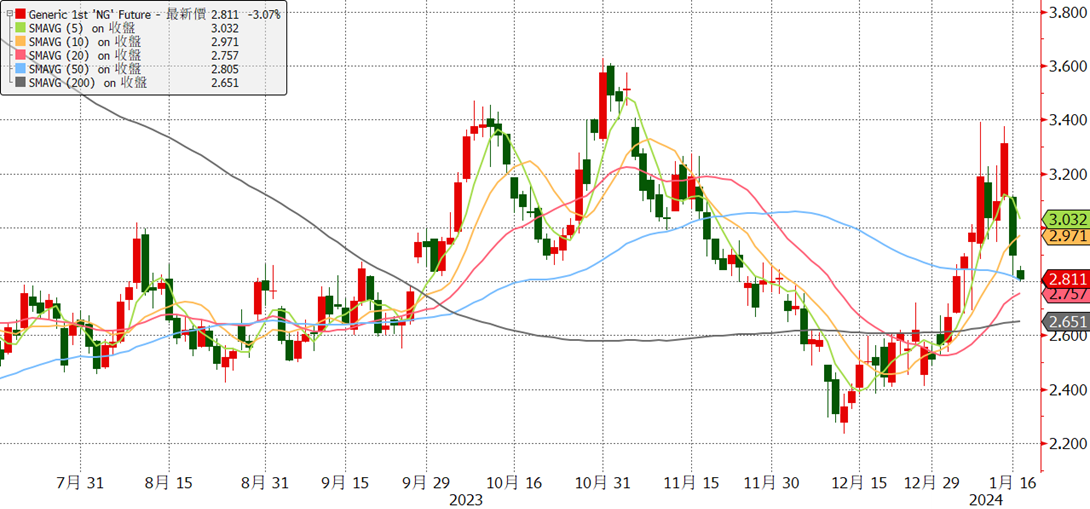Click the 12月 29 date label
The image size is (1090, 509).
point(934,482)
